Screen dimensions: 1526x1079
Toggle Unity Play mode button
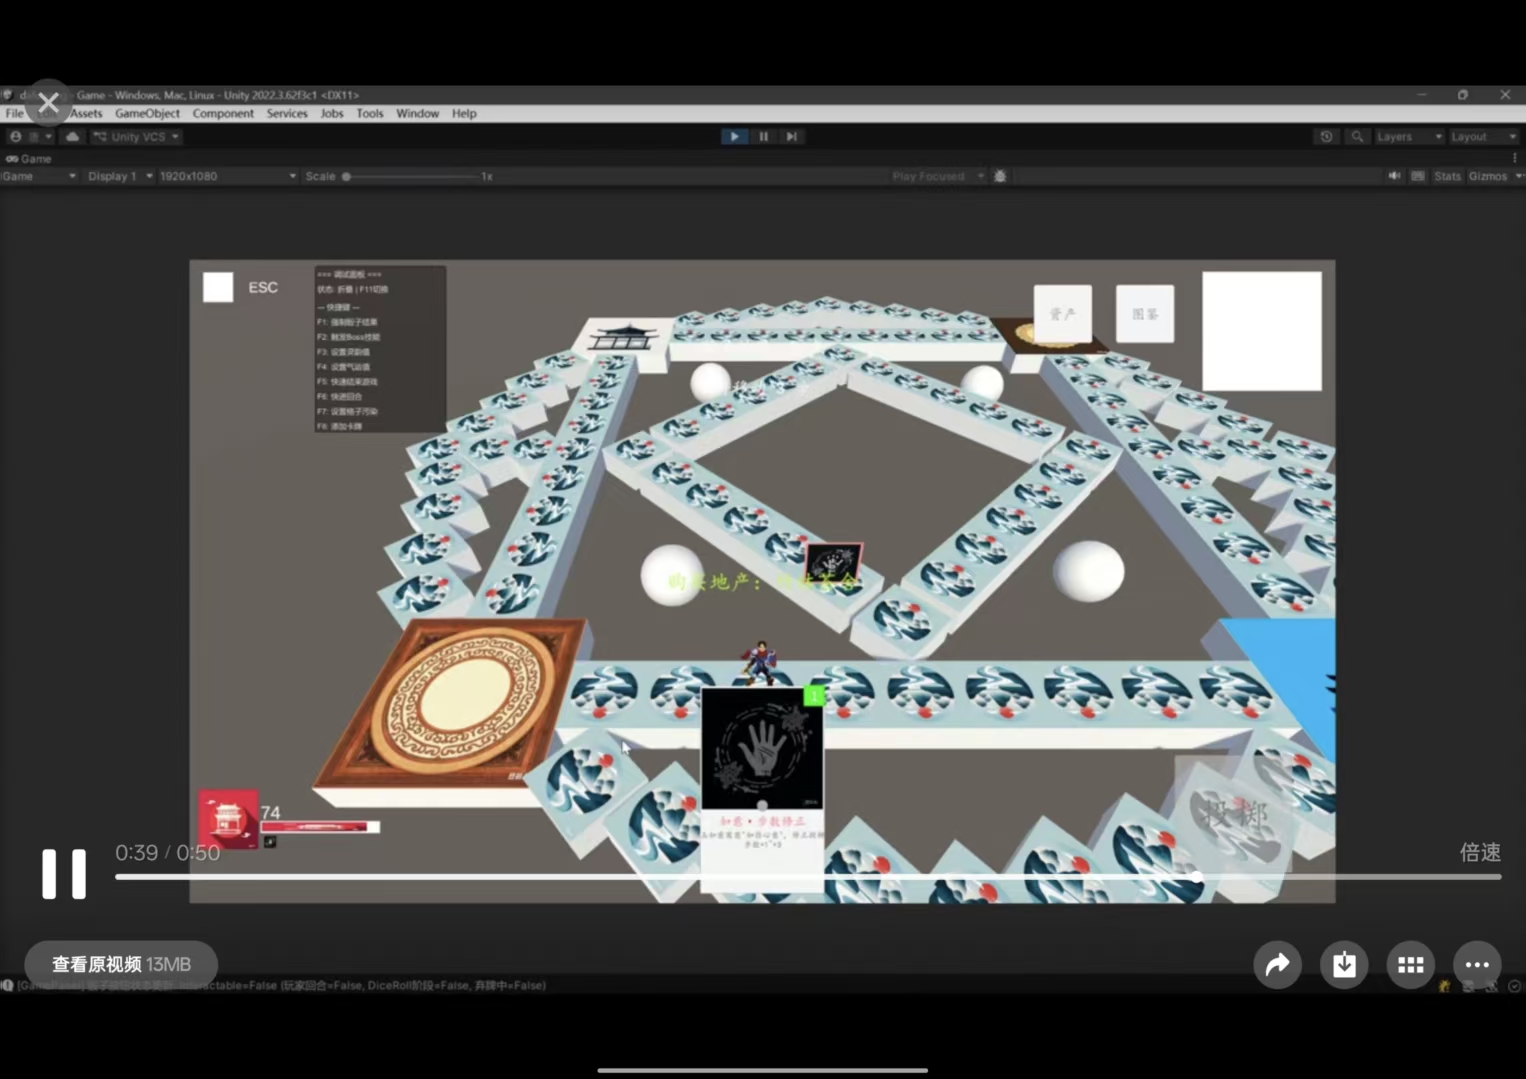734,137
